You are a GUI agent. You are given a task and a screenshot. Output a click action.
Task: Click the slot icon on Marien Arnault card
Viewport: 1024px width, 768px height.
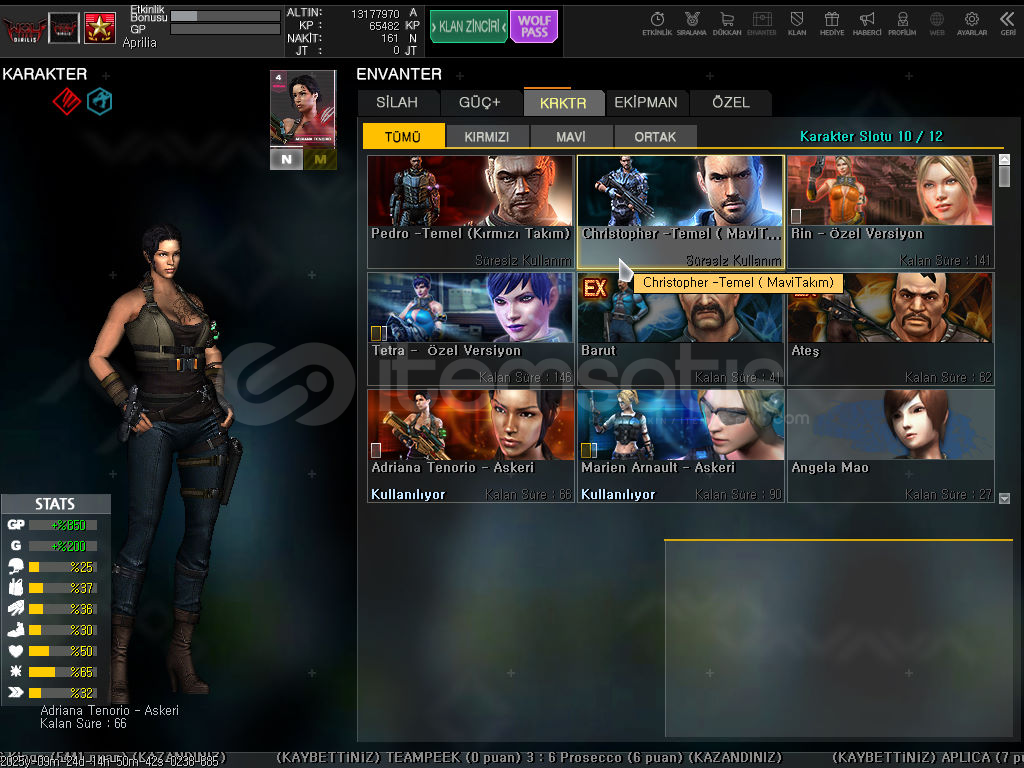click(x=588, y=450)
